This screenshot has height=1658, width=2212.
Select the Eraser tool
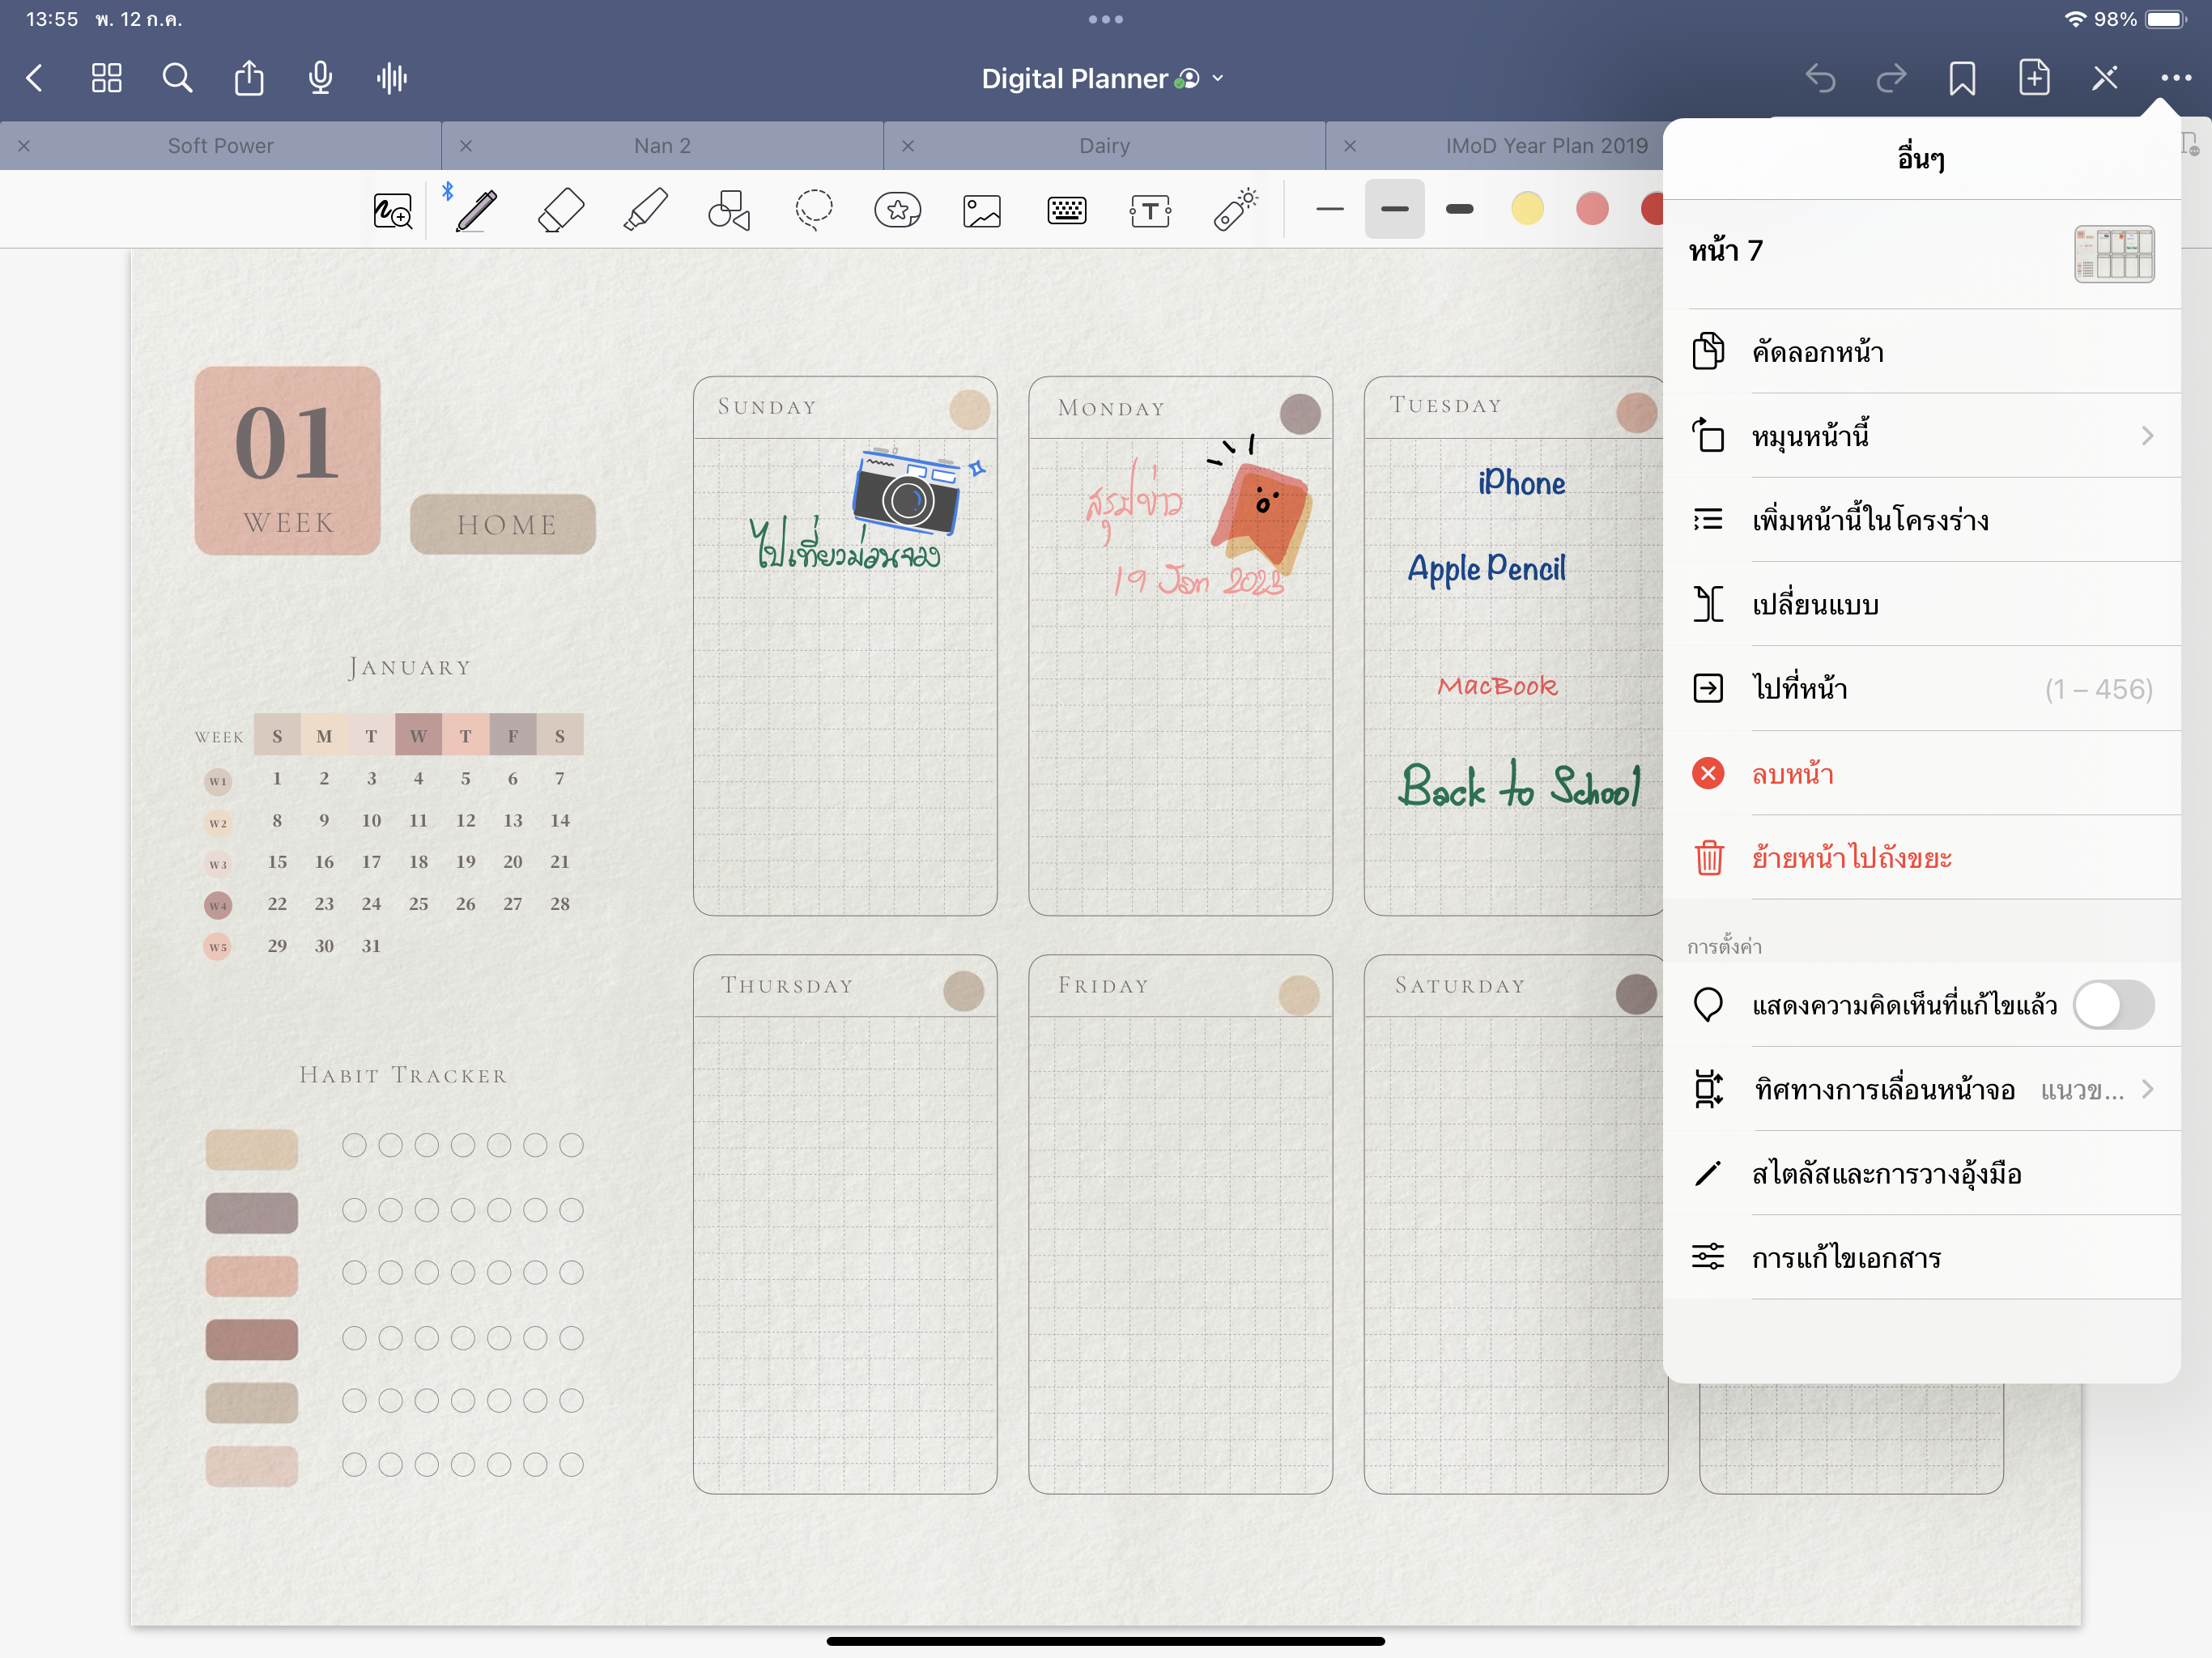pyautogui.click(x=560, y=210)
